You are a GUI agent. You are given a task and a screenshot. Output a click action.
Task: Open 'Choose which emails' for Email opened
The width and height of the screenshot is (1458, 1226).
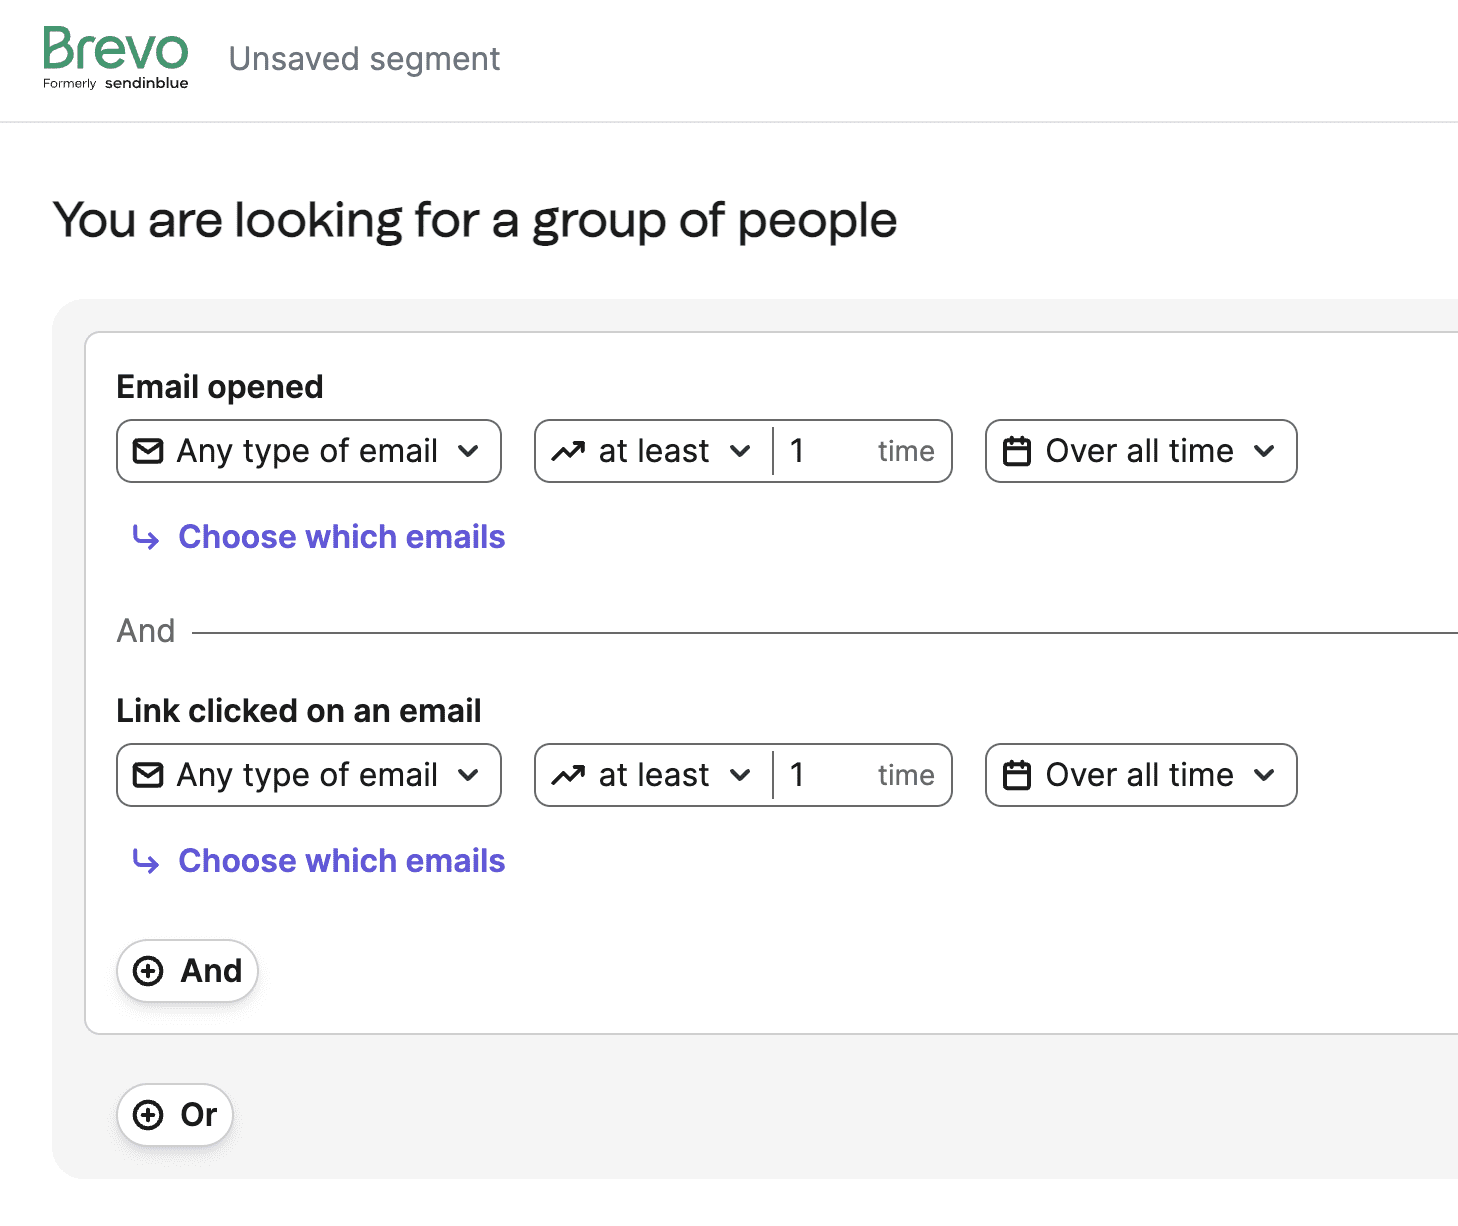[341, 537]
